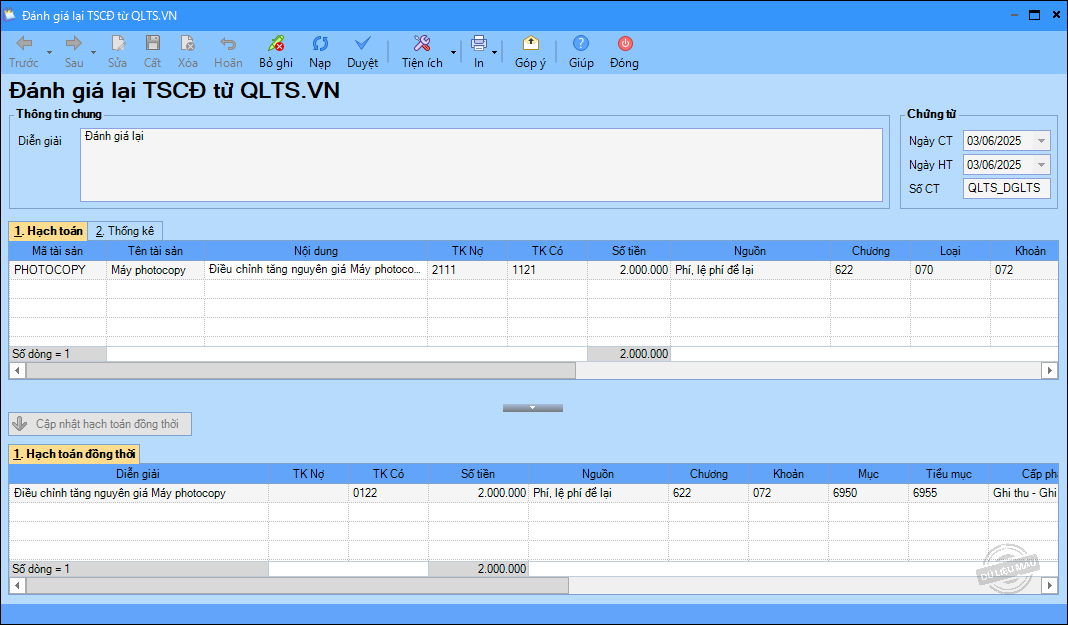Image resolution: width=1068 pixels, height=625 pixels.
Task: Click the Cất save icon
Action: pos(153,44)
